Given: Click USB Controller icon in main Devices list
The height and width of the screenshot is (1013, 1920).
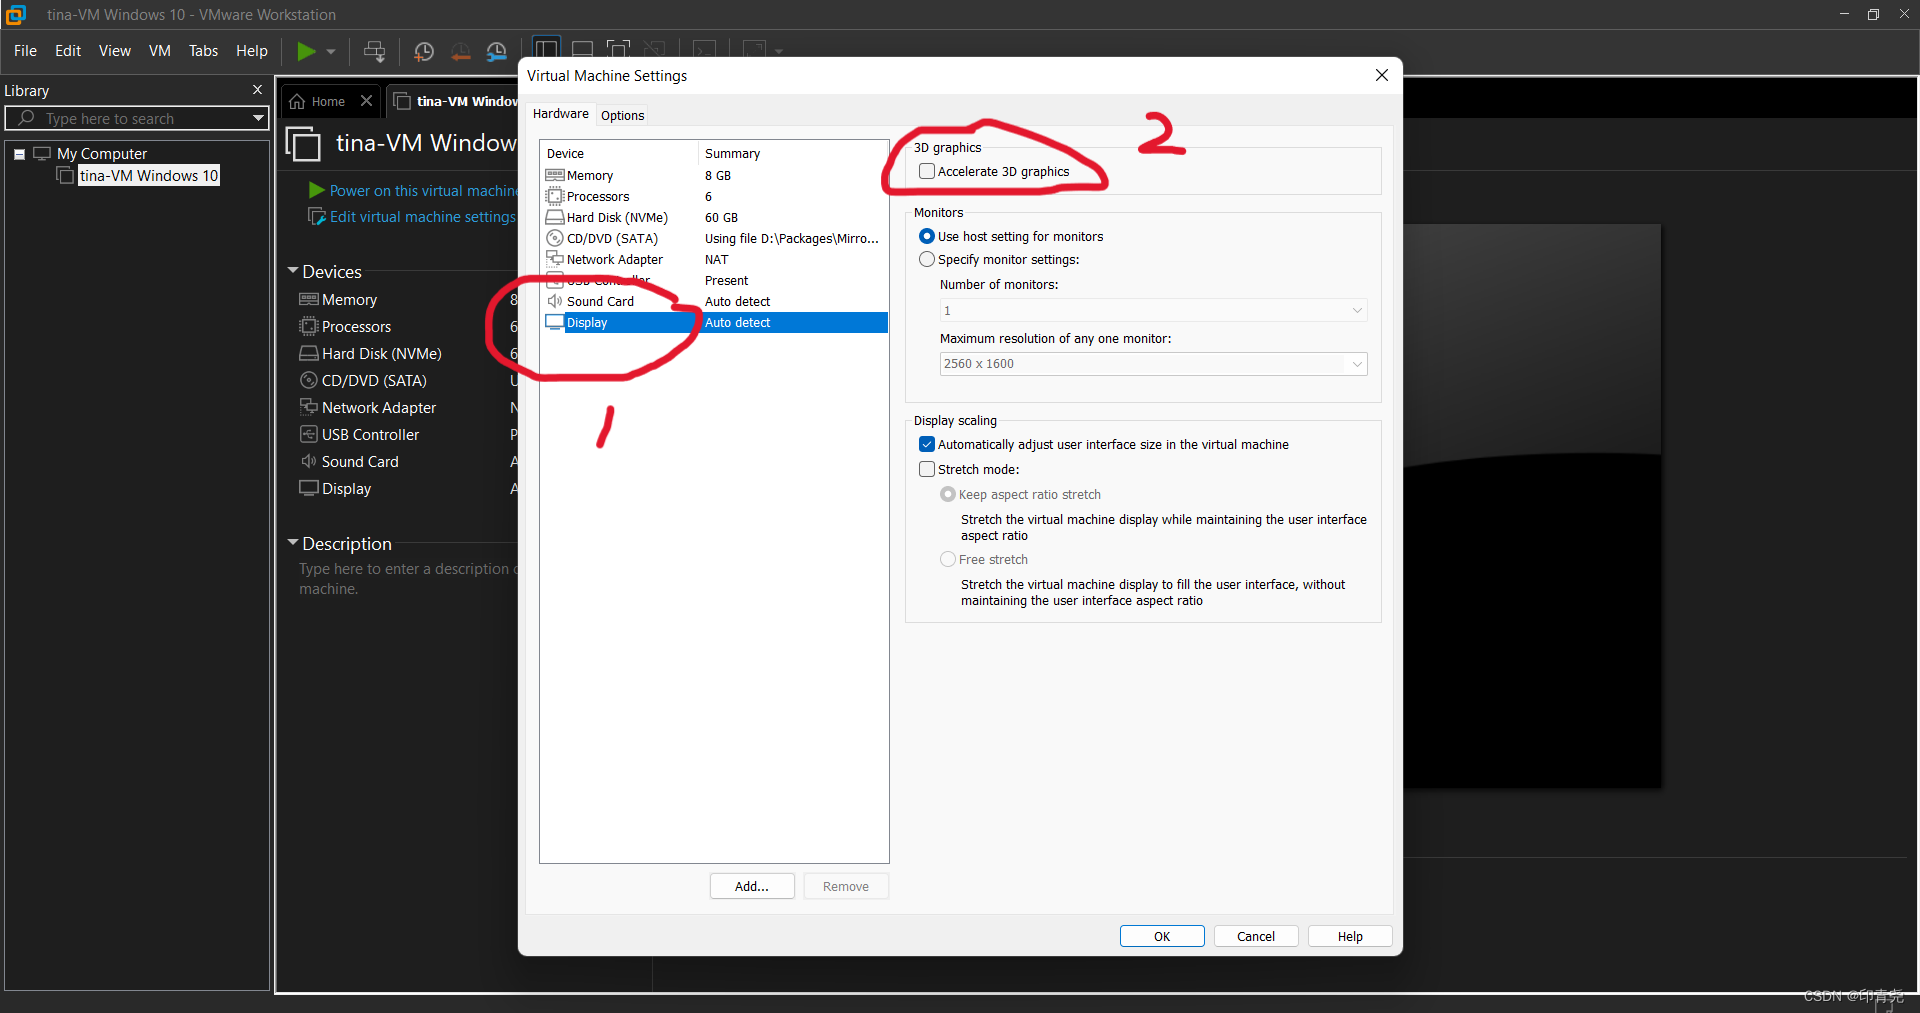Looking at the screenshot, I should [x=309, y=434].
